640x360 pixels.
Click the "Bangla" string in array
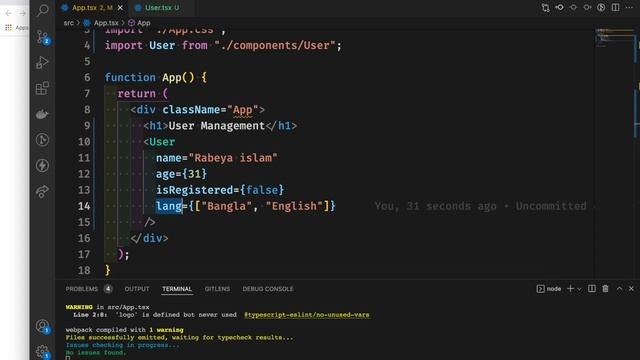227,206
